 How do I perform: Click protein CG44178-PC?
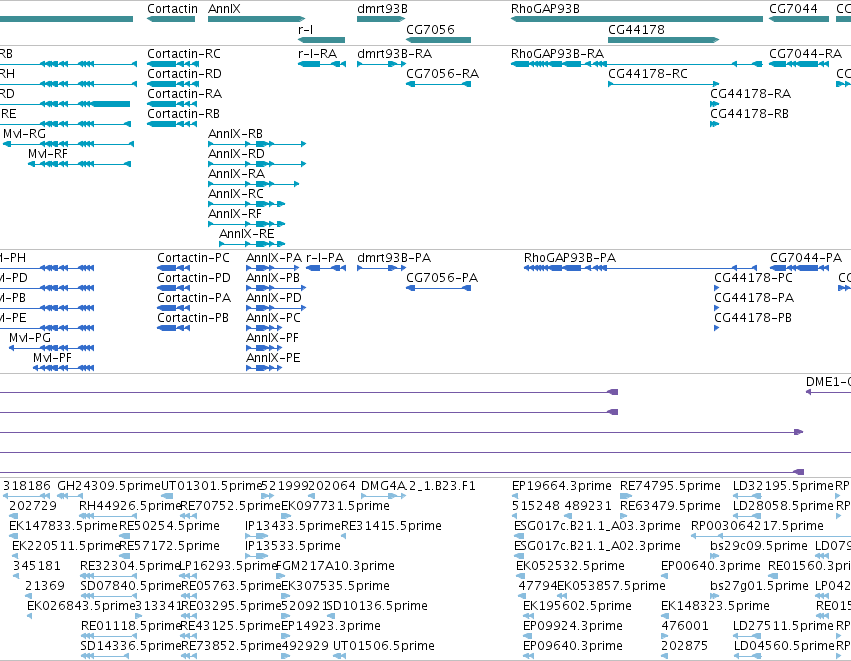(753, 278)
